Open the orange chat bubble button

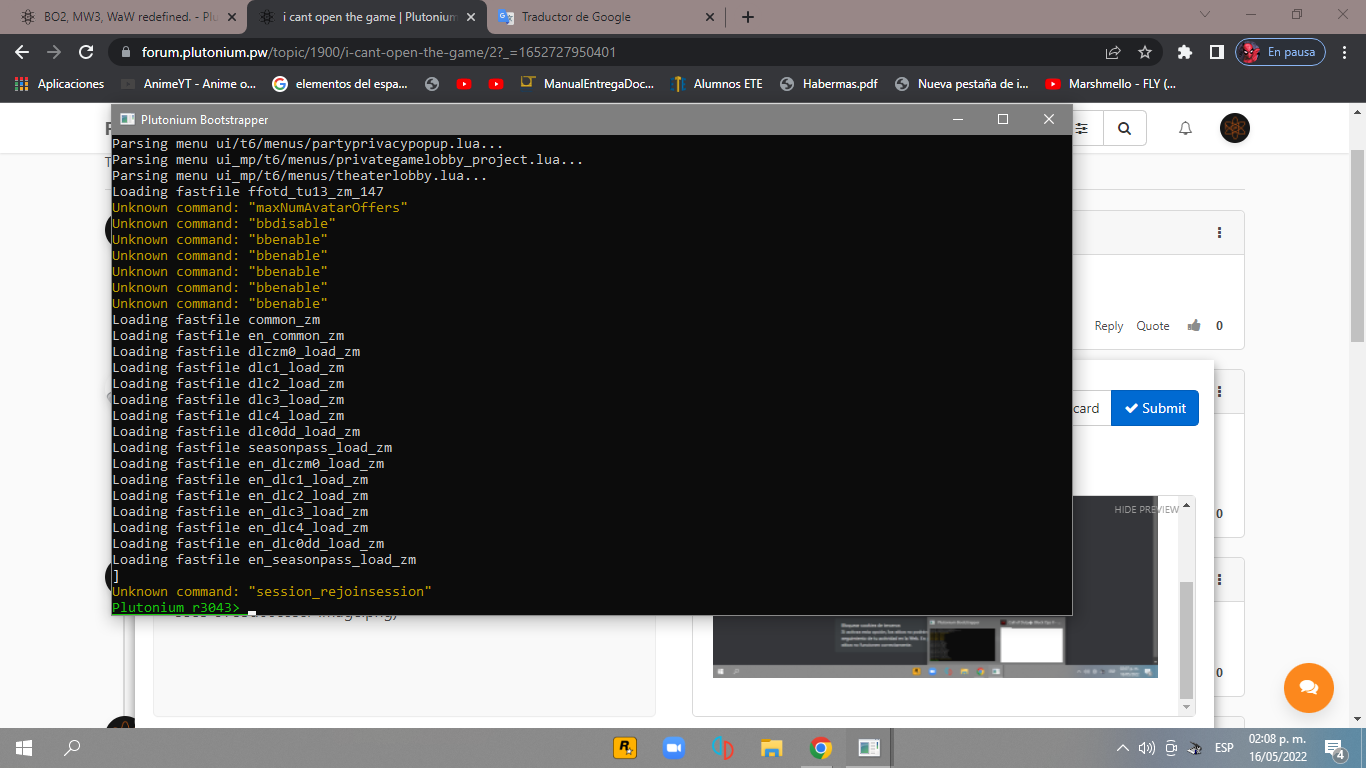[1309, 688]
